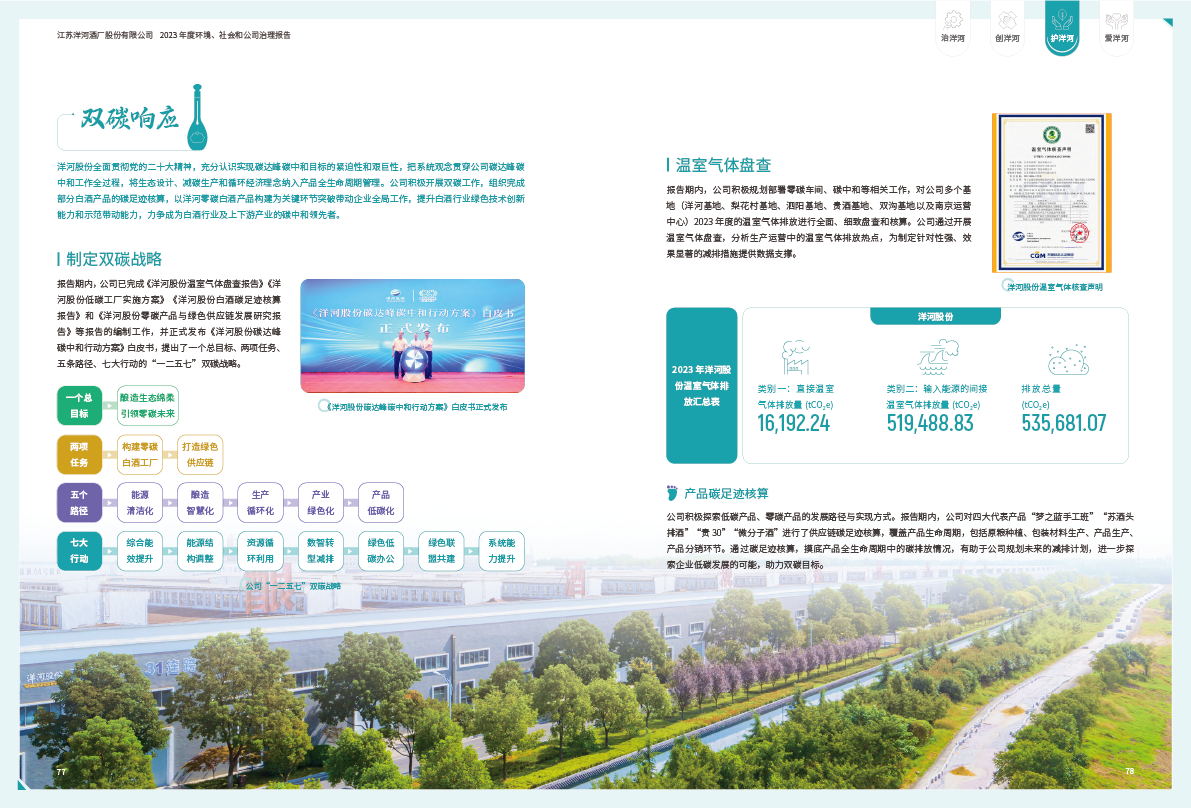
Task: Click the purple 五个路径 box
Action: click(x=79, y=502)
